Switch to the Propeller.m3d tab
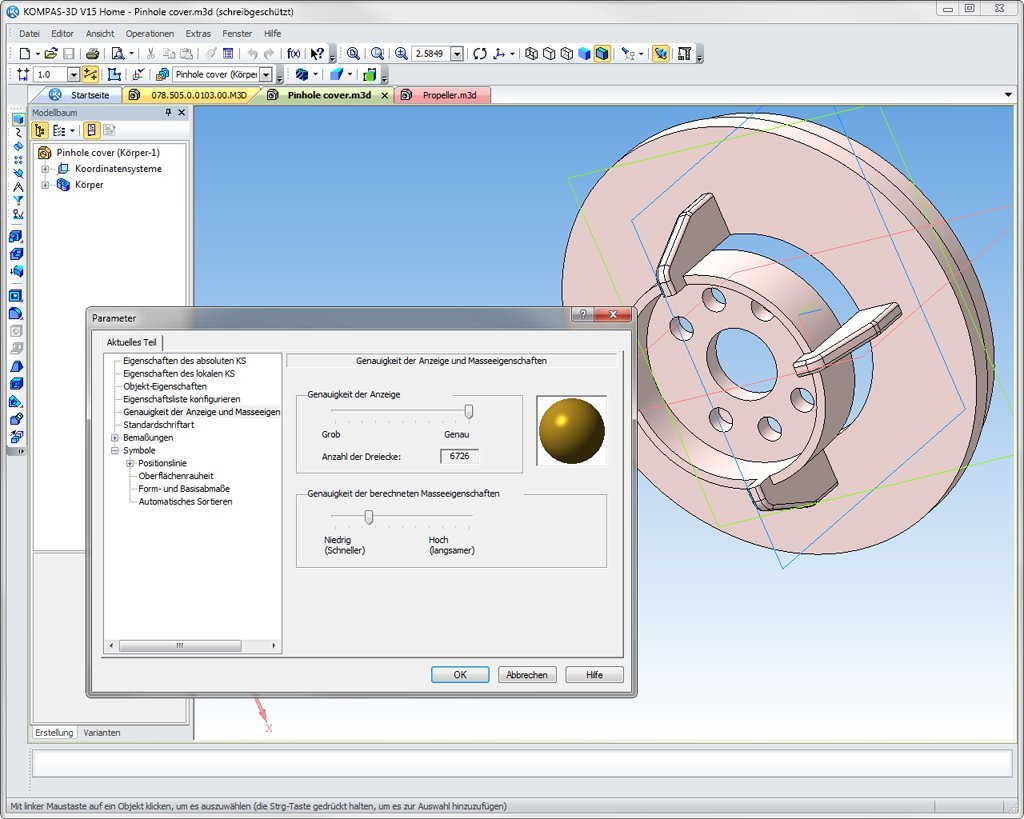This screenshot has width=1024, height=819. (x=442, y=95)
